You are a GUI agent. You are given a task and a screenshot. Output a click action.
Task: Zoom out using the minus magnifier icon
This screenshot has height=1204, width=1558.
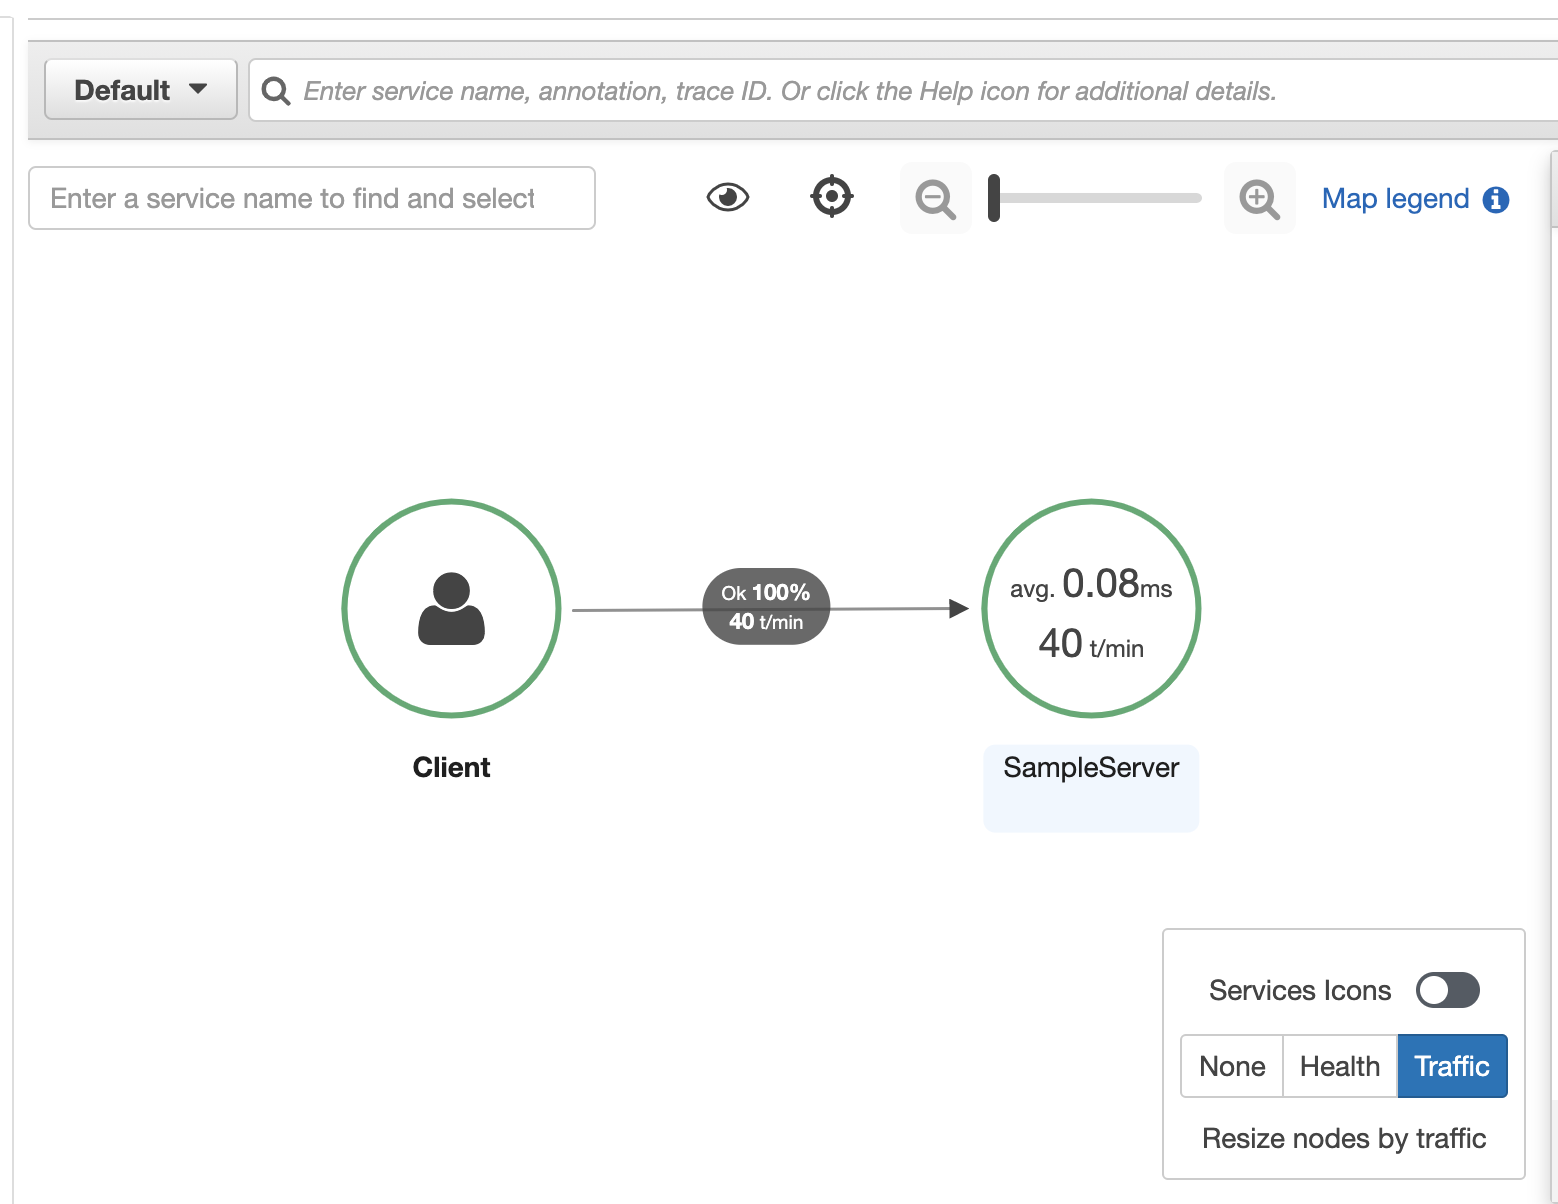click(935, 198)
